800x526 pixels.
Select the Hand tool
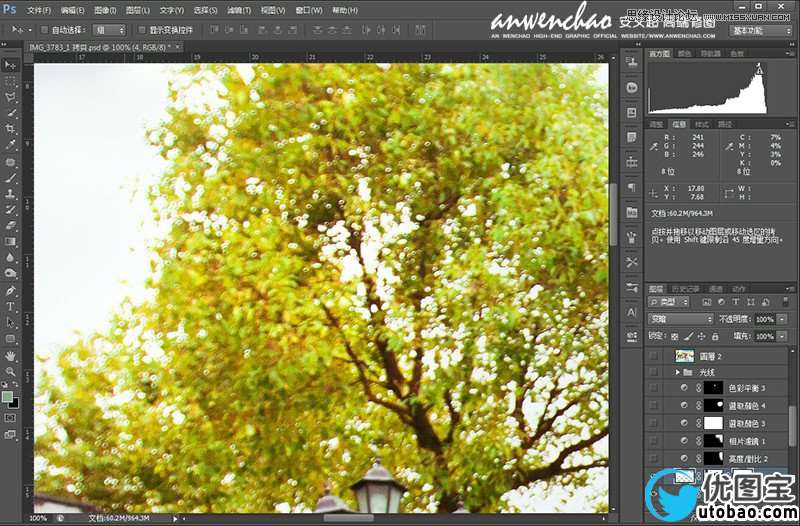coord(10,356)
